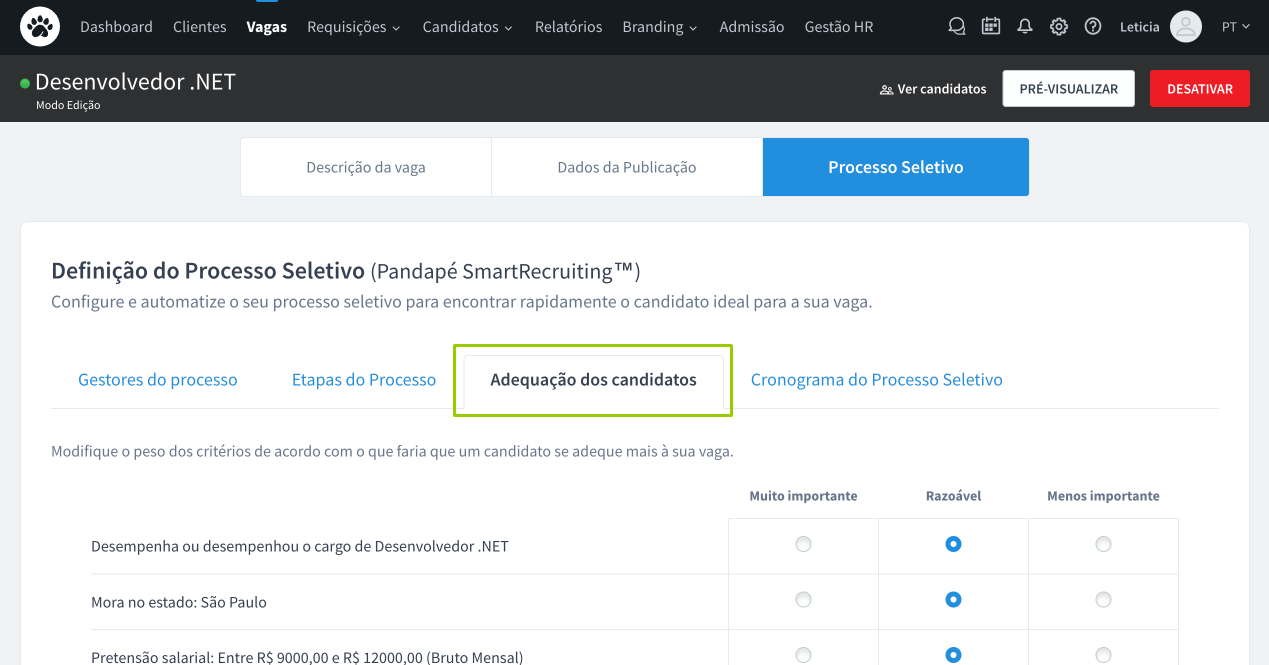Click the PRÉ-VISUALIZAR button

click(1068, 89)
